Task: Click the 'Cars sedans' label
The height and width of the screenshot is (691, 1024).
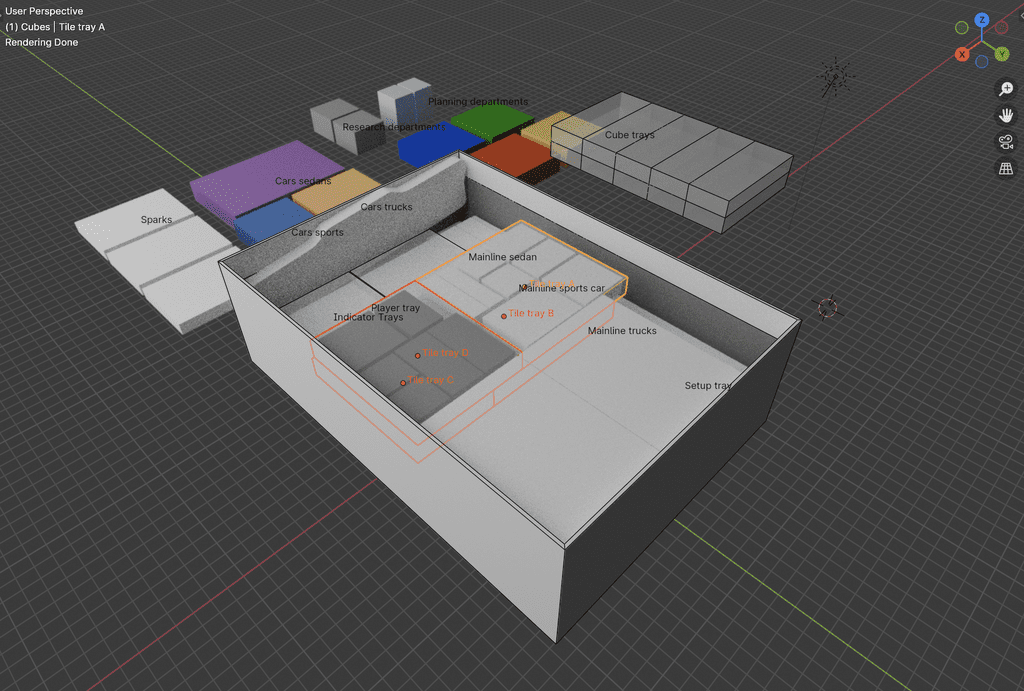Action: coord(303,181)
